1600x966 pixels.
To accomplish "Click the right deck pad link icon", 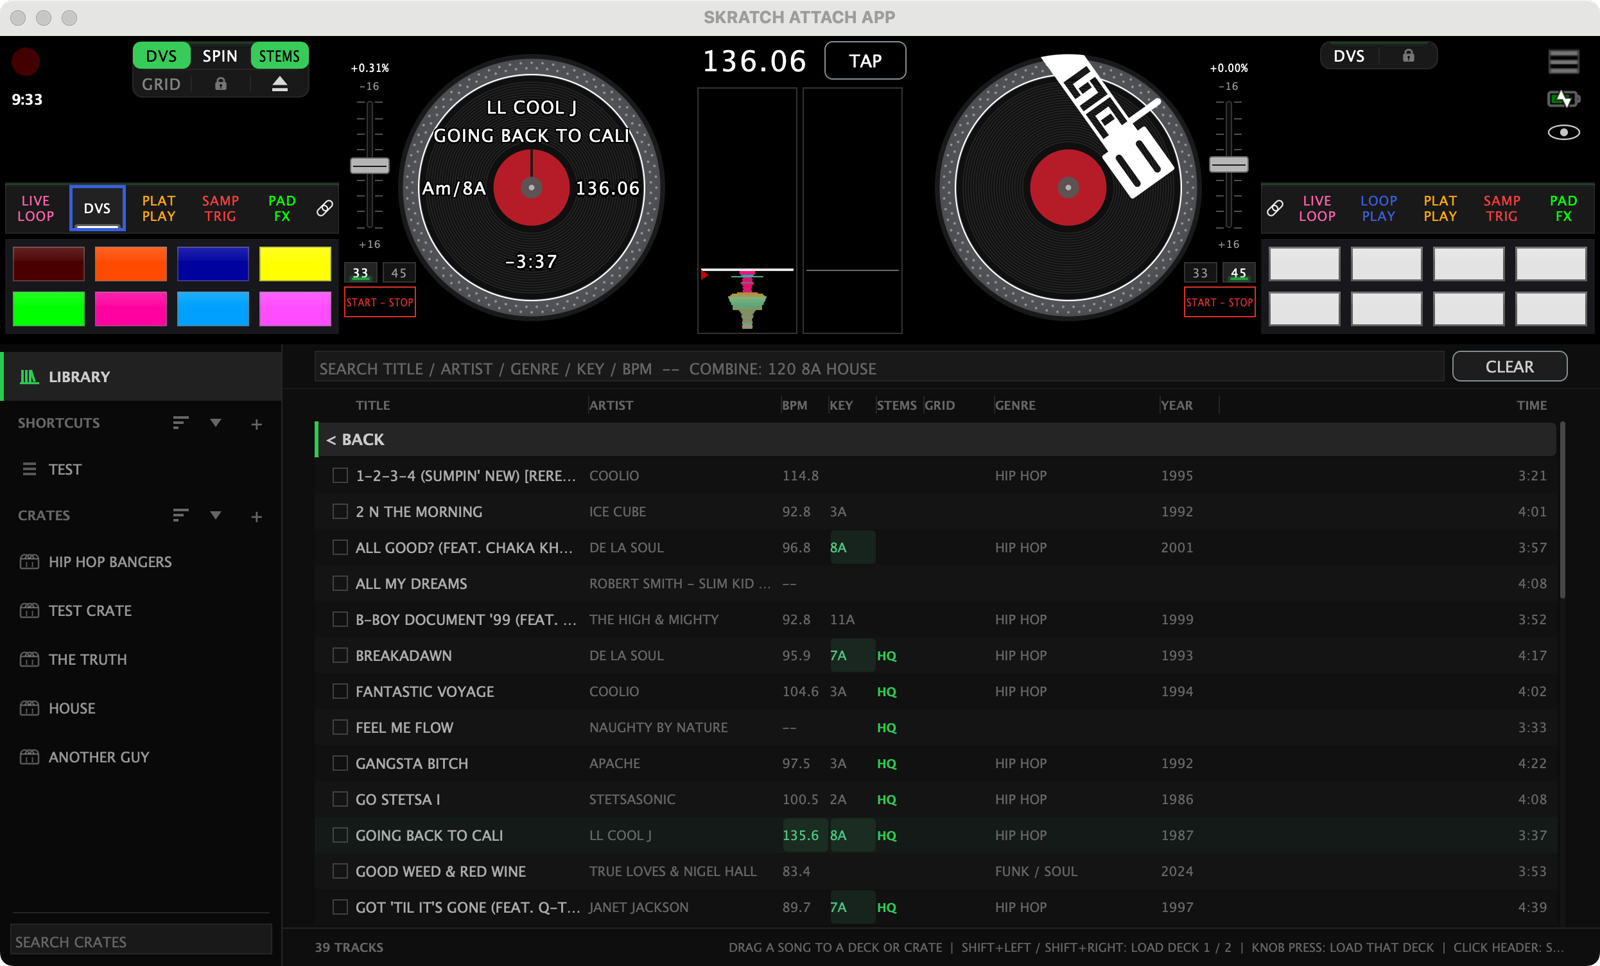I will [x=1275, y=208].
